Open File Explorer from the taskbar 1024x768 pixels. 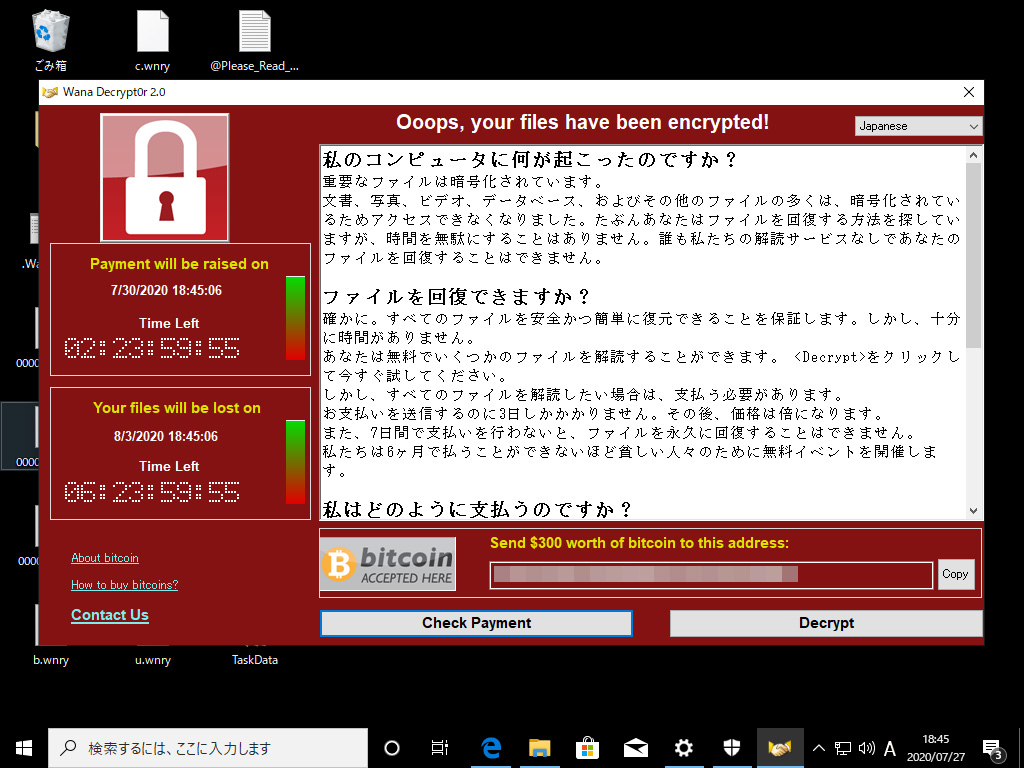pos(539,748)
